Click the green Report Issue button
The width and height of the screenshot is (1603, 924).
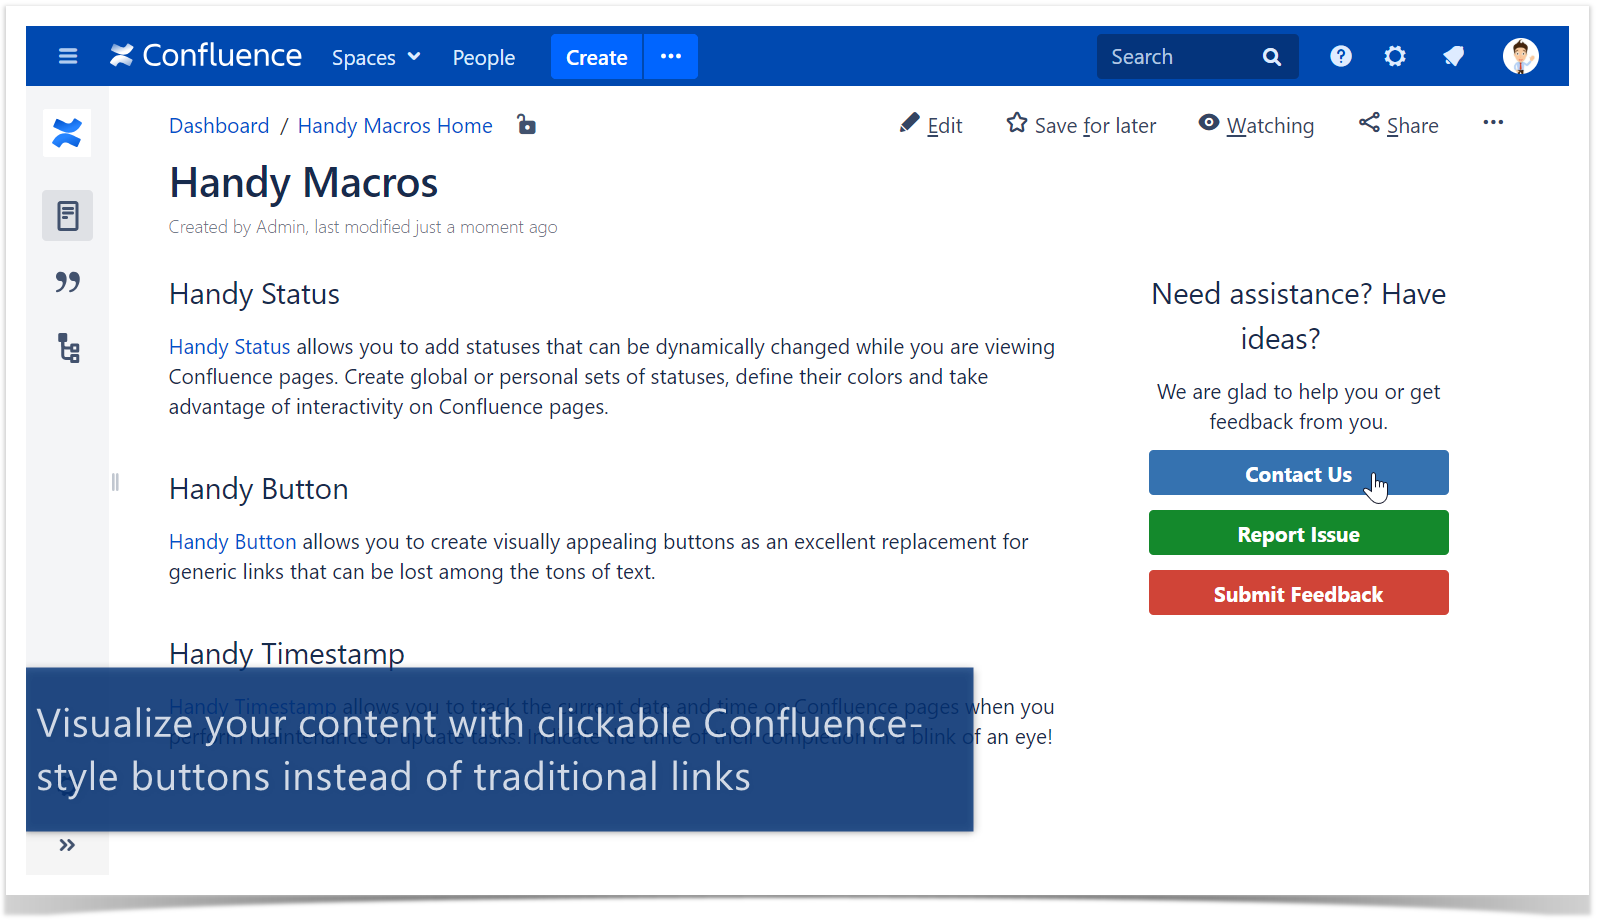1298,533
